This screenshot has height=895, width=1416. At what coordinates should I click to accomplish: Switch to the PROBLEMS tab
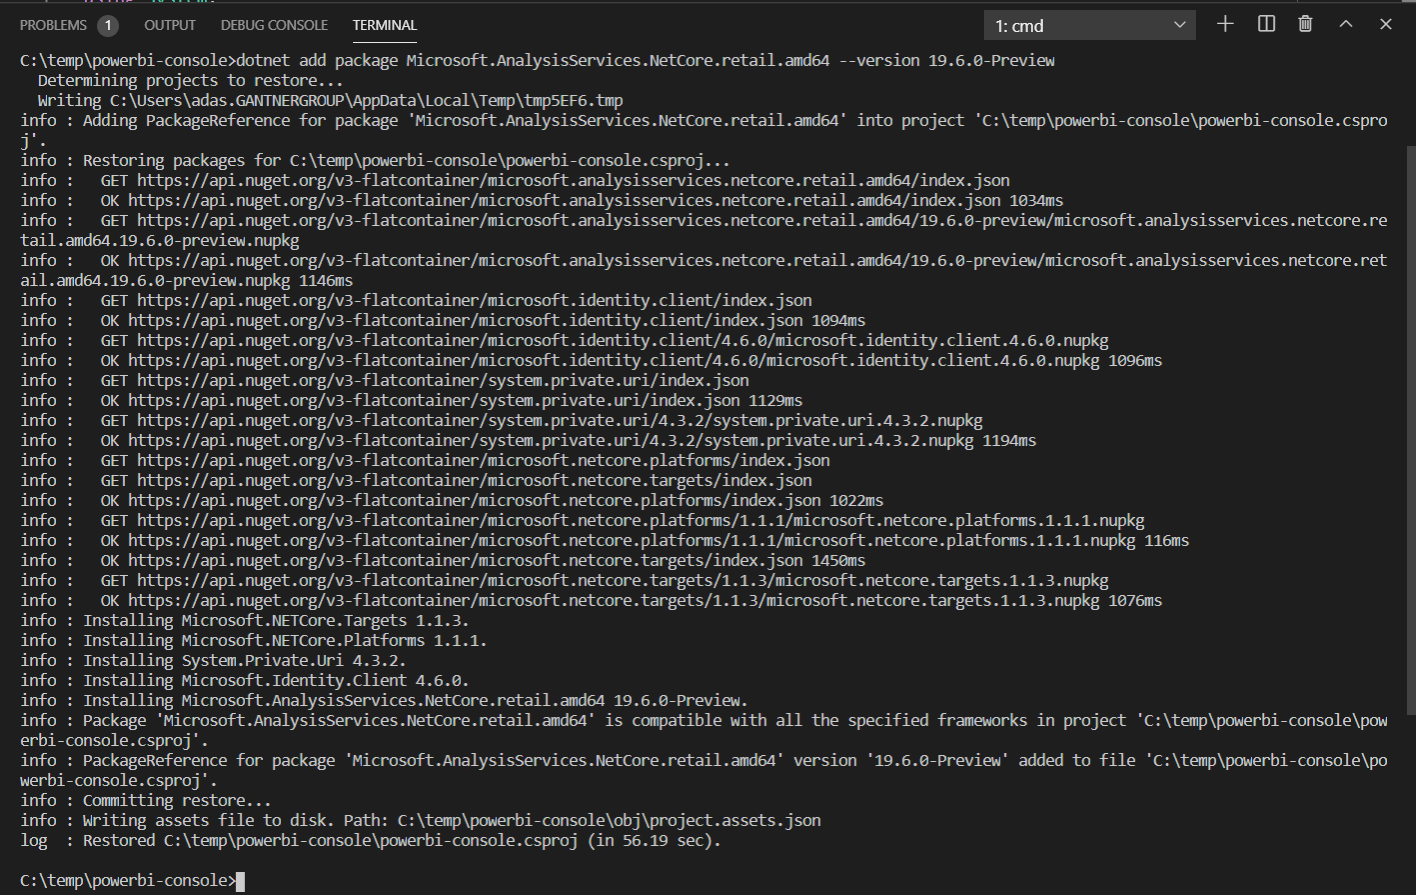click(68, 25)
